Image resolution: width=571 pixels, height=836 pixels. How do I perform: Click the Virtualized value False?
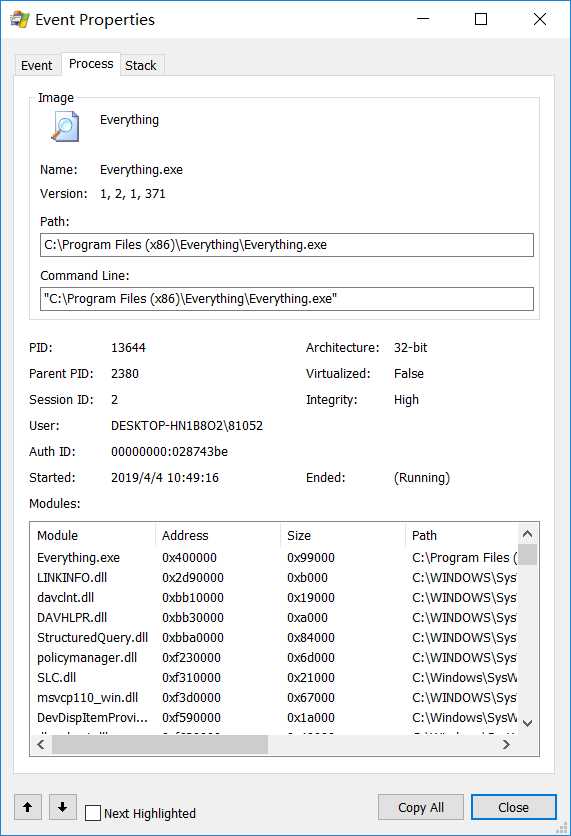[409, 374]
